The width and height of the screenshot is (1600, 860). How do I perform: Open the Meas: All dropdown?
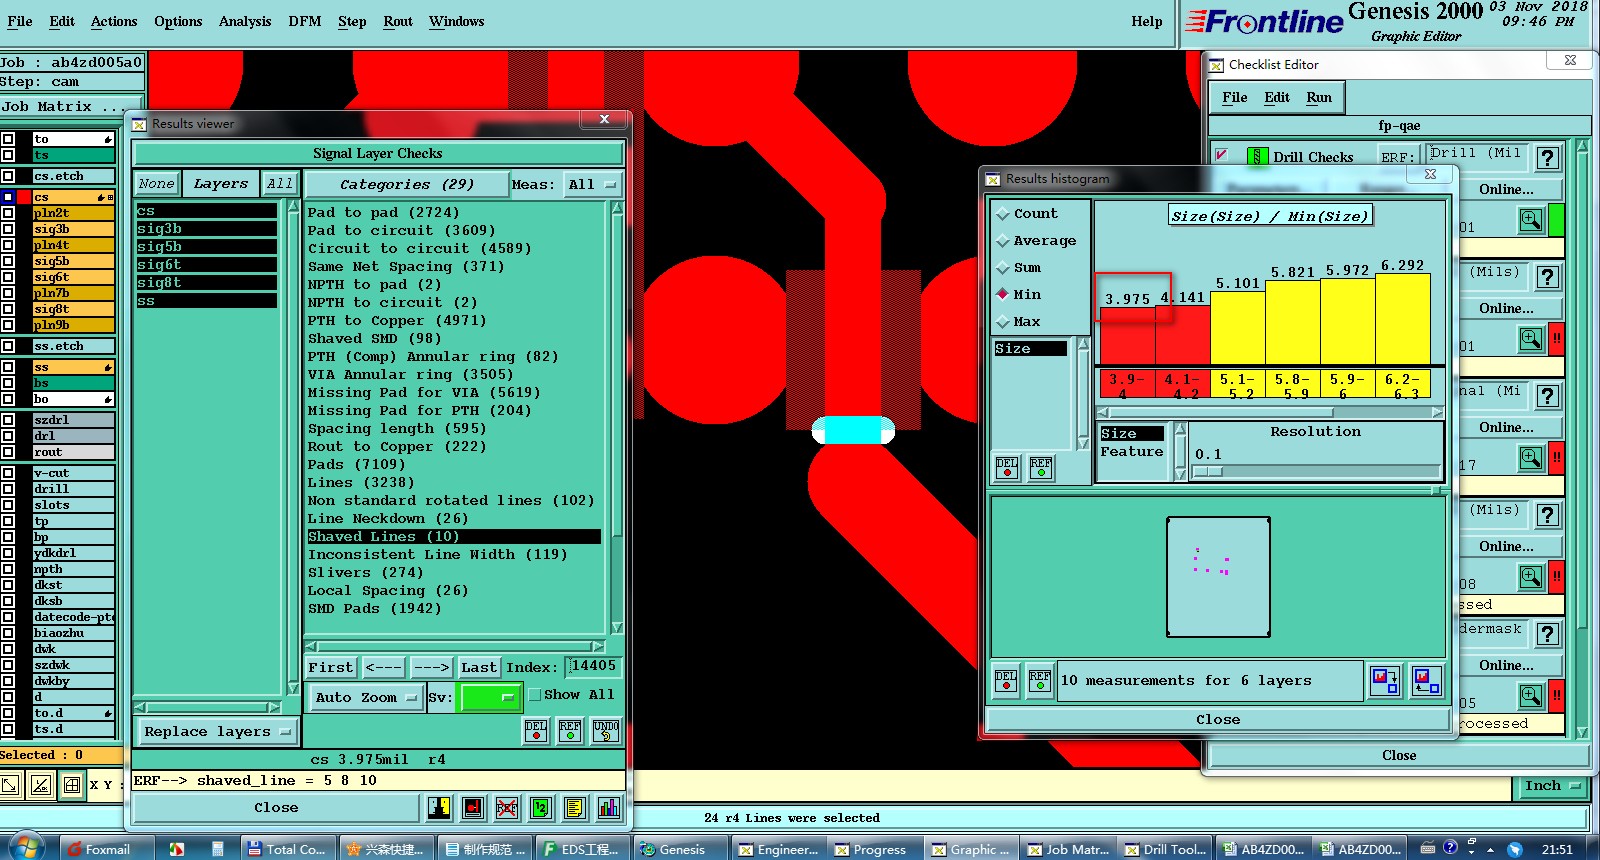point(593,185)
